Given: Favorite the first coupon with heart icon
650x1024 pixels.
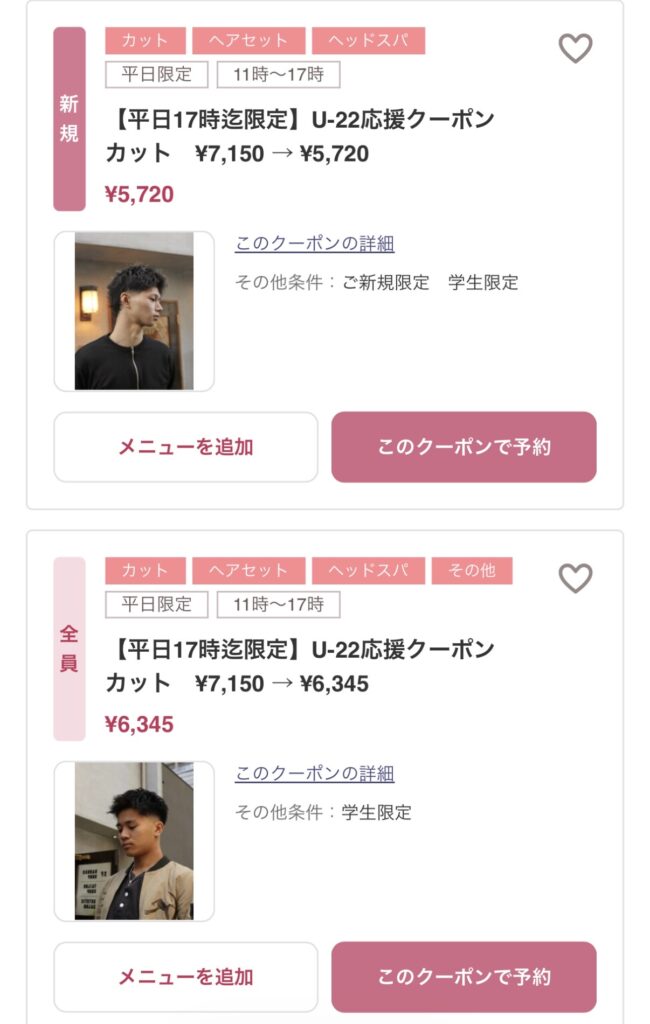Looking at the screenshot, I should pyautogui.click(x=575, y=48).
